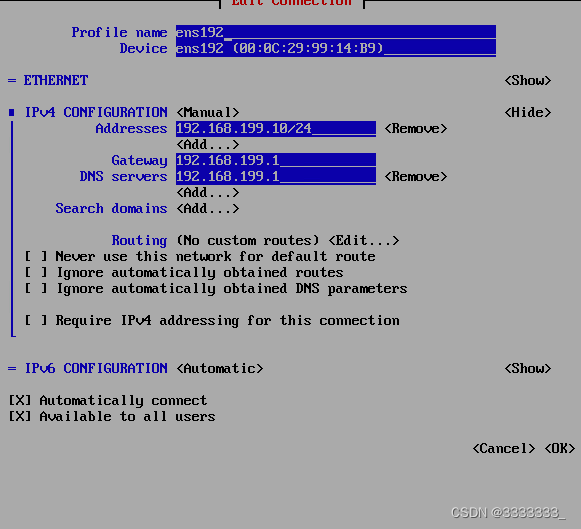Click the Search domains label
Screen dimensions: 581x529
111,209
